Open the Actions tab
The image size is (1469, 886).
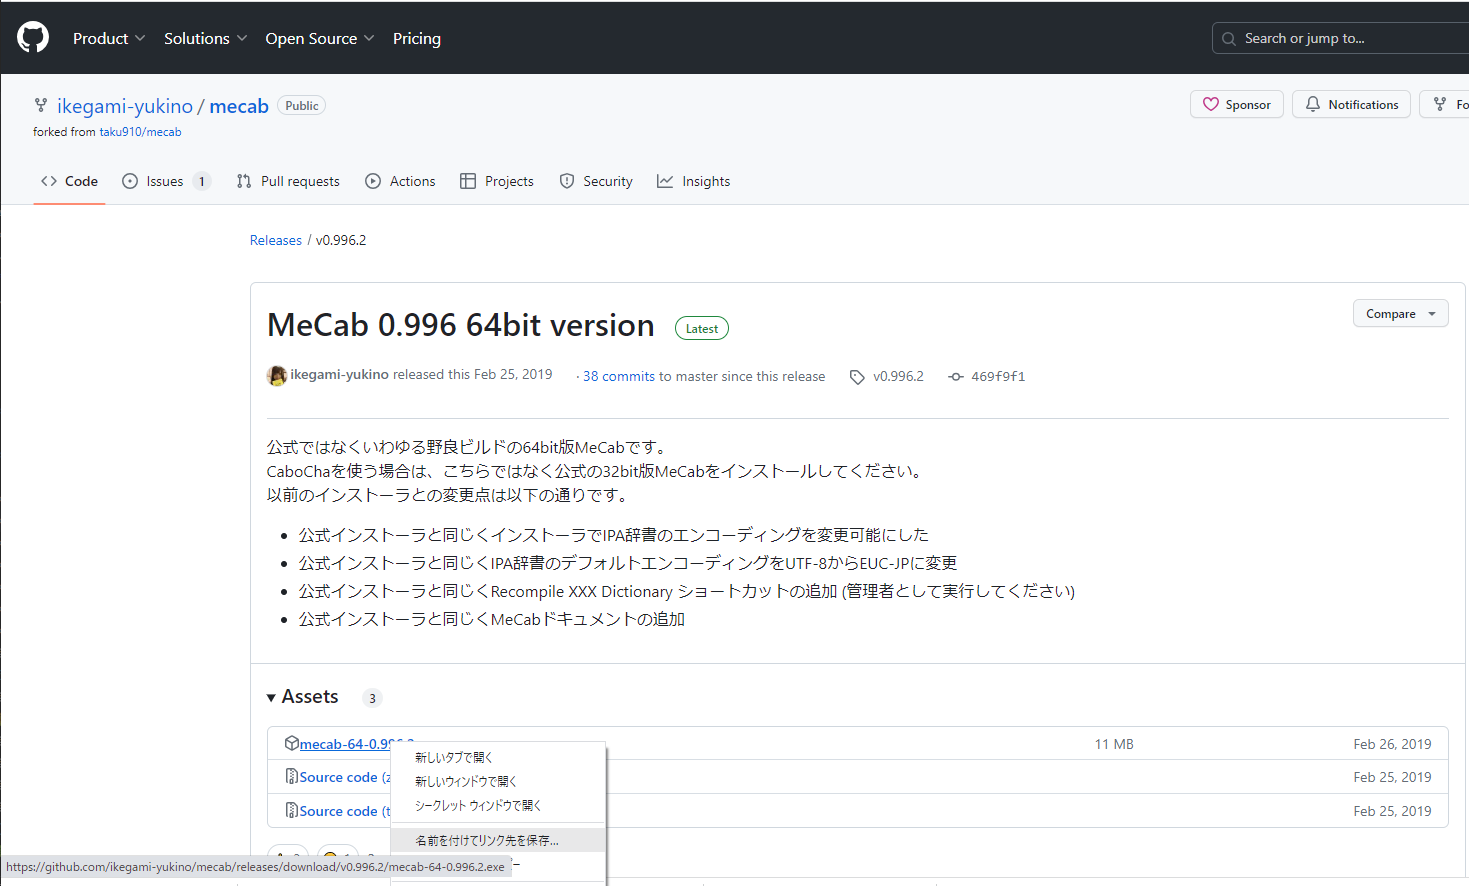coord(400,181)
